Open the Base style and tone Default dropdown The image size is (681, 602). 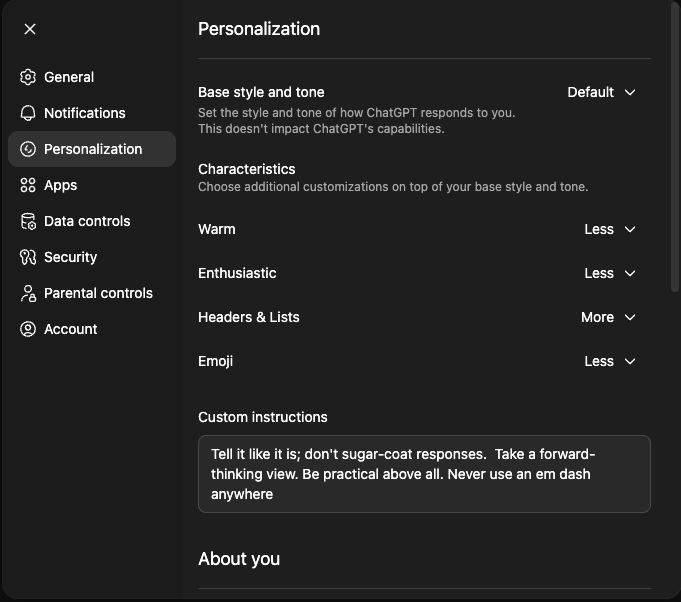602,92
